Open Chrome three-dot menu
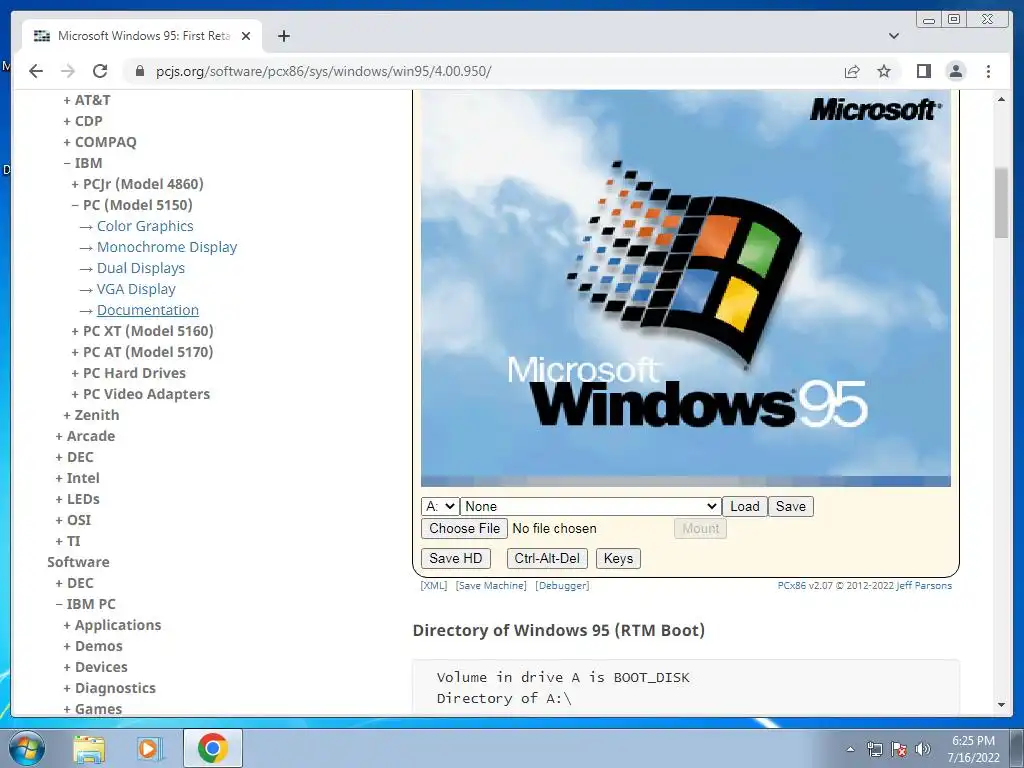 pyautogui.click(x=988, y=71)
